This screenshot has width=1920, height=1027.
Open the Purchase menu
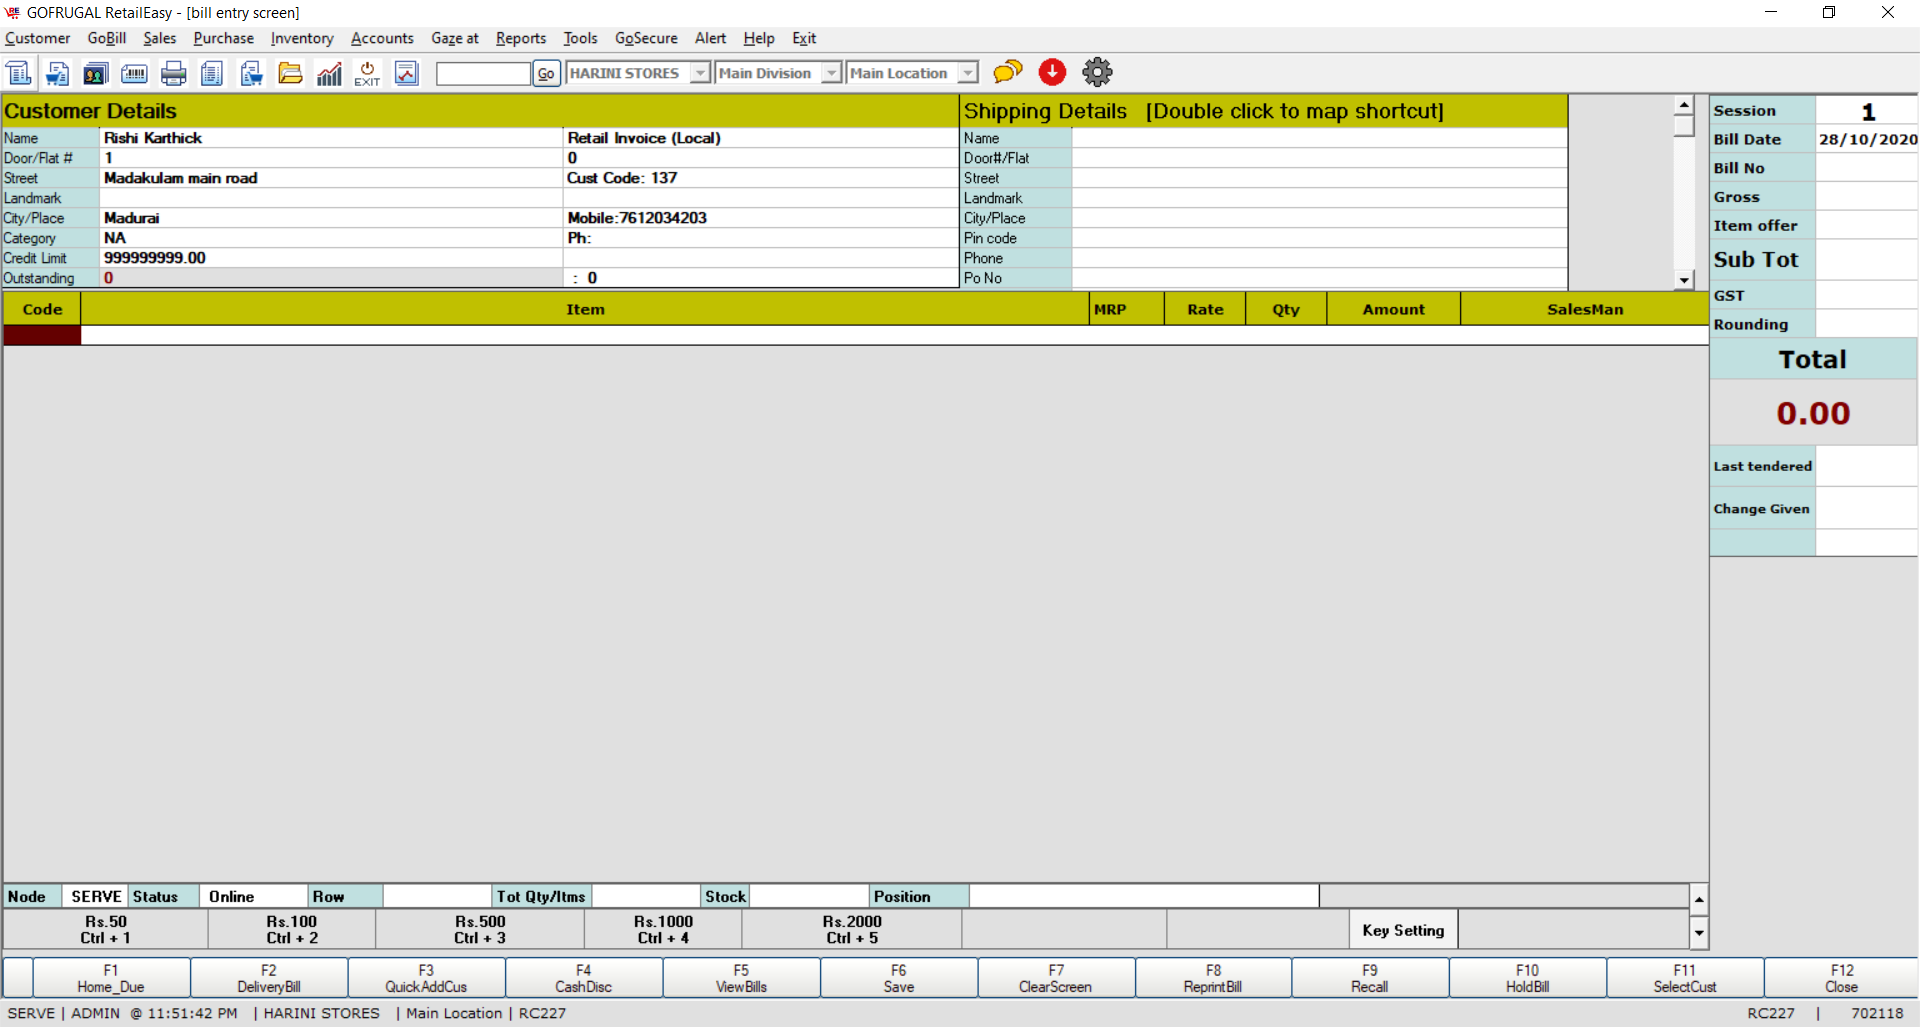click(x=224, y=38)
